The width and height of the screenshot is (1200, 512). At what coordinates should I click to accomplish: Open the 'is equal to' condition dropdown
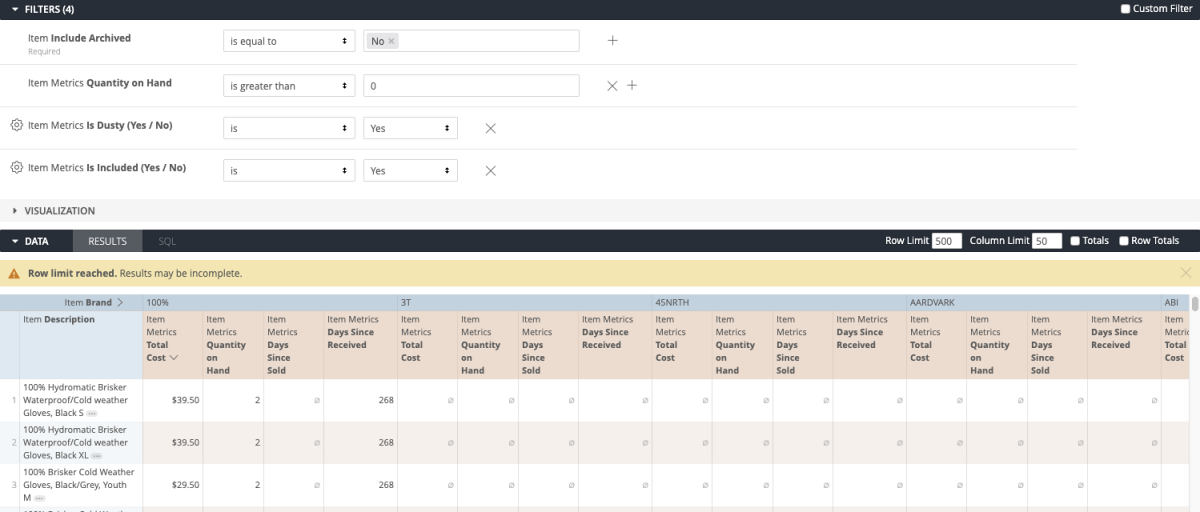coord(289,41)
